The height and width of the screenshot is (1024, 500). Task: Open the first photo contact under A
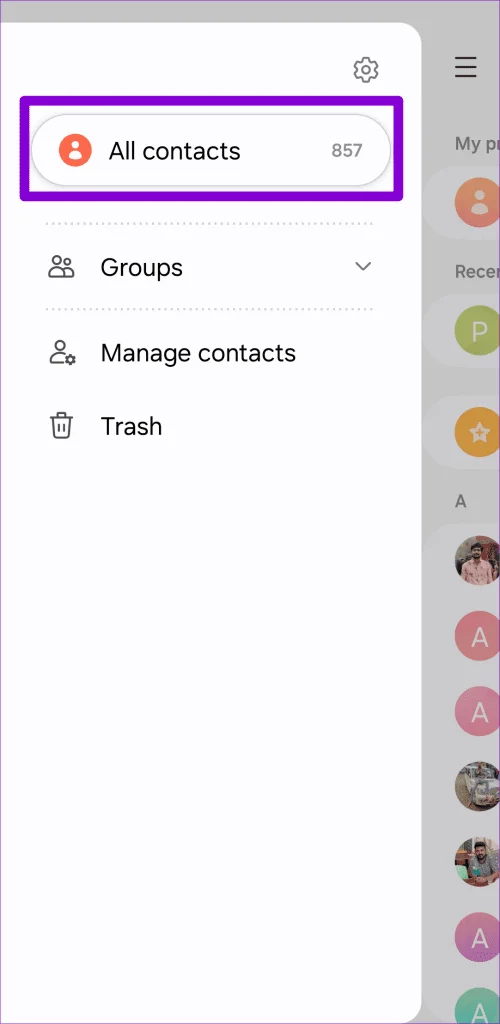pos(478,560)
